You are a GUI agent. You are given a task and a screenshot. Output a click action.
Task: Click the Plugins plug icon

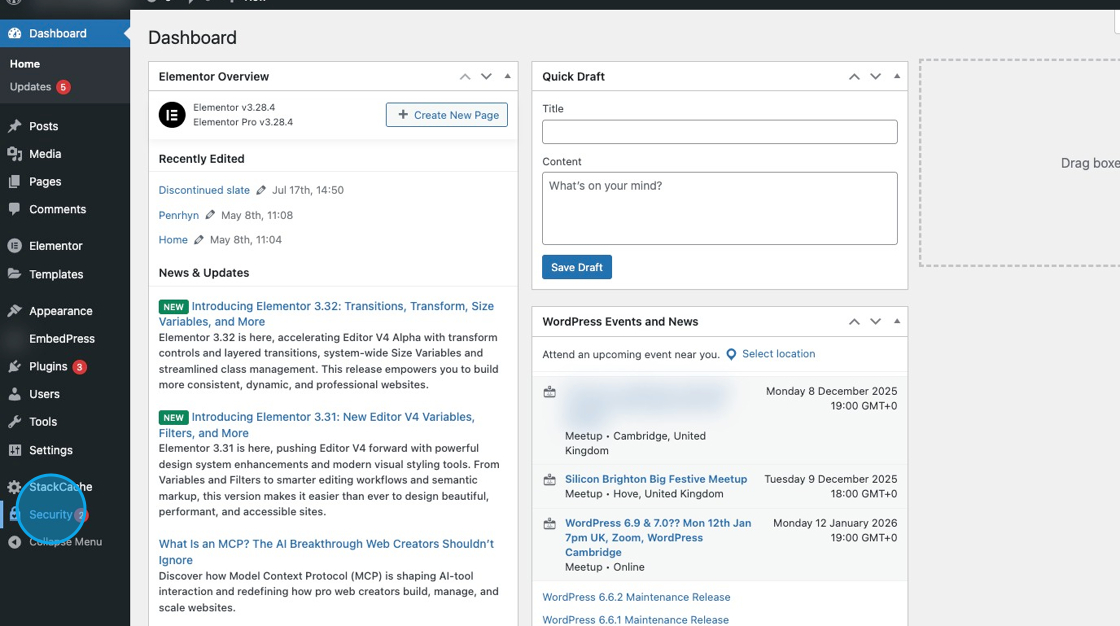pyautogui.click(x=14, y=367)
